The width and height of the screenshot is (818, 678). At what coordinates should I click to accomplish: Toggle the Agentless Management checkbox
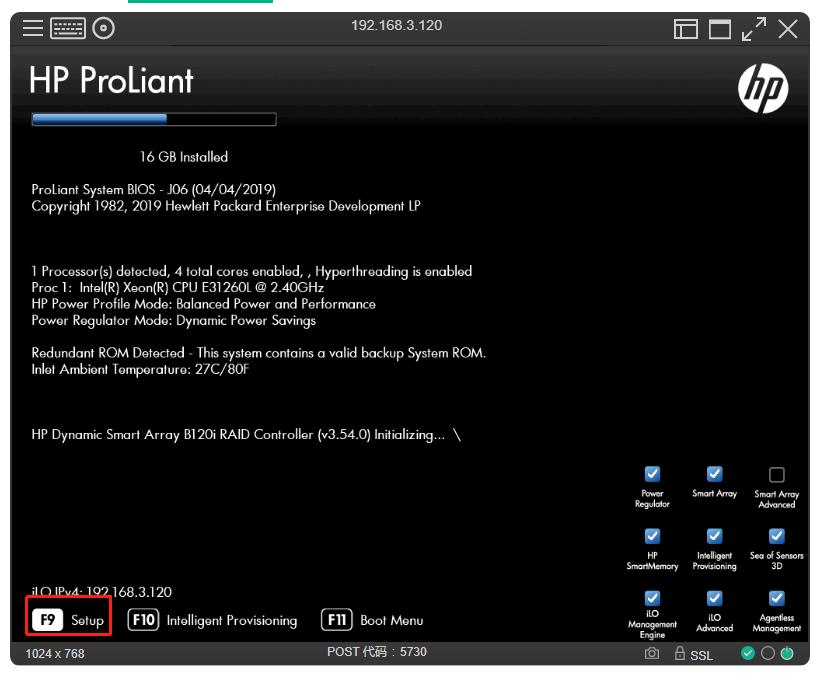pyautogui.click(x=776, y=598)
